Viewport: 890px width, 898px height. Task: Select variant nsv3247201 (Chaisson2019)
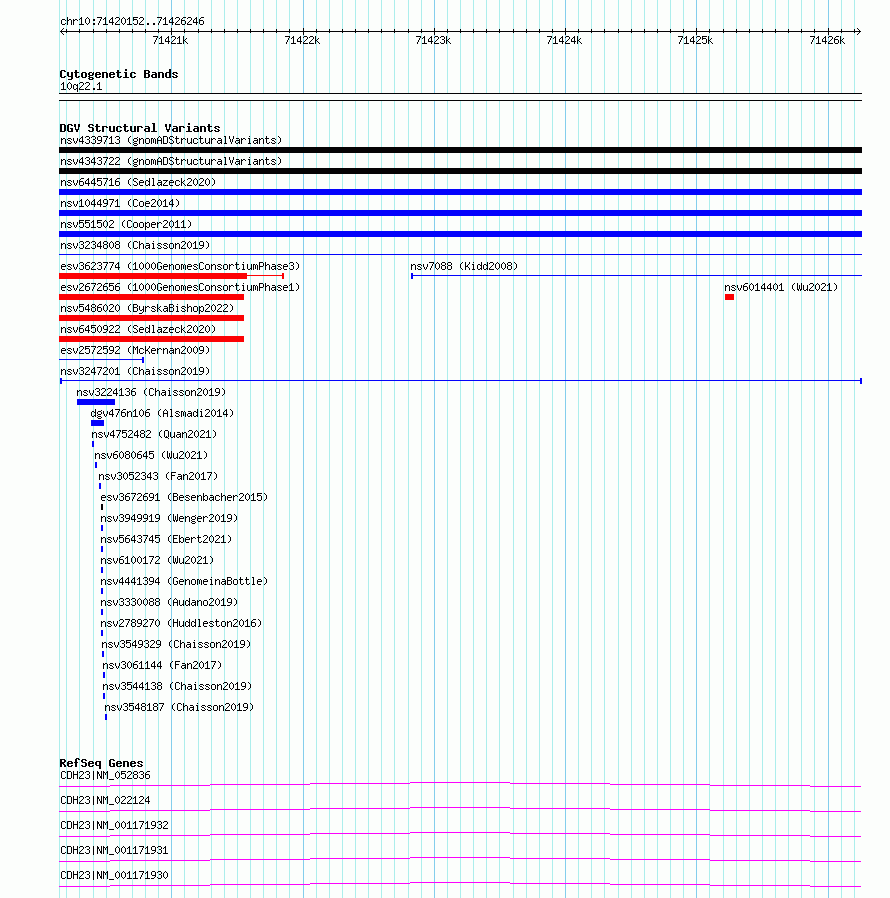[x=135, y=371]
